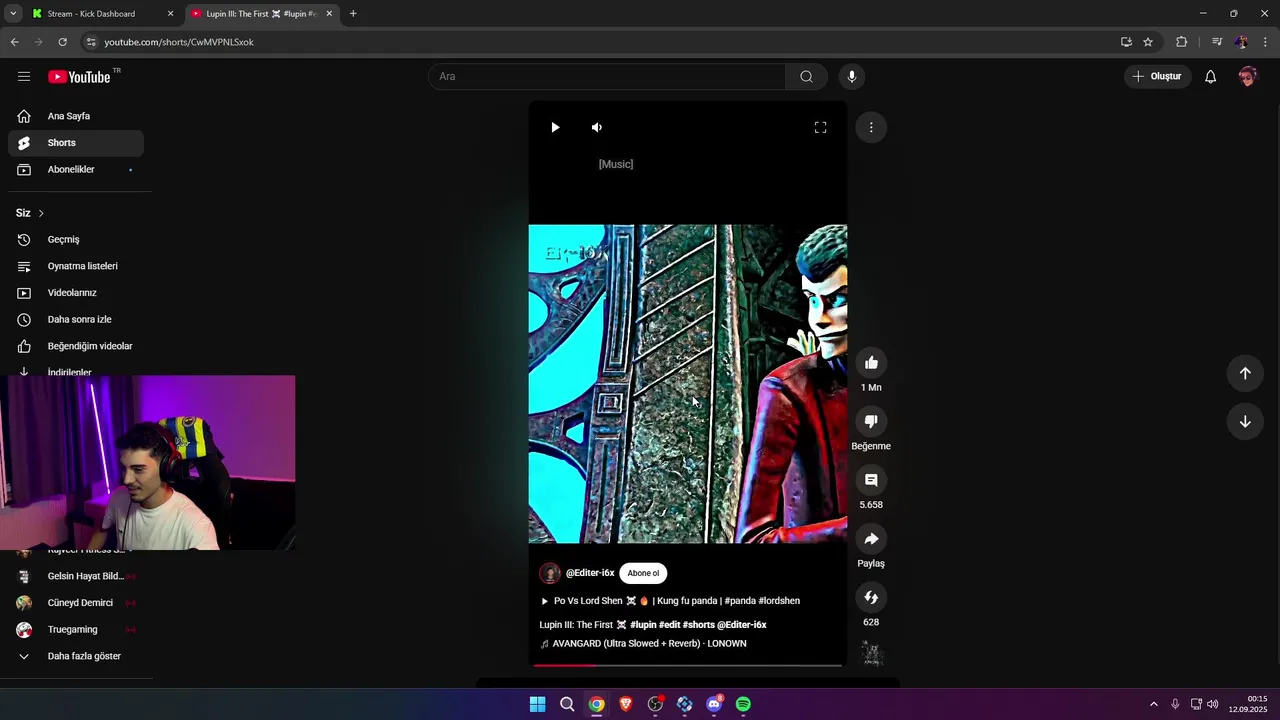The width and height of the screenshot is (1280, 720).
Task: Open the tab search dropdown arrow
Action: pos(13,14)
